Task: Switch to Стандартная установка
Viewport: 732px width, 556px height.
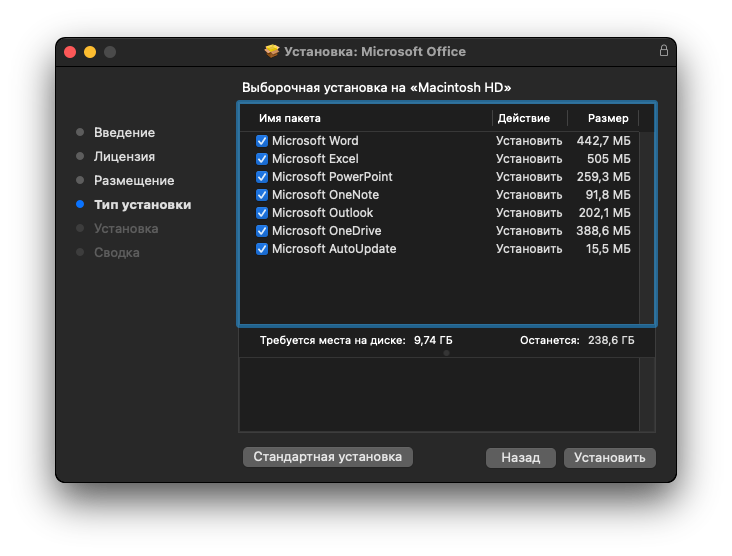Action: (327, 457)
